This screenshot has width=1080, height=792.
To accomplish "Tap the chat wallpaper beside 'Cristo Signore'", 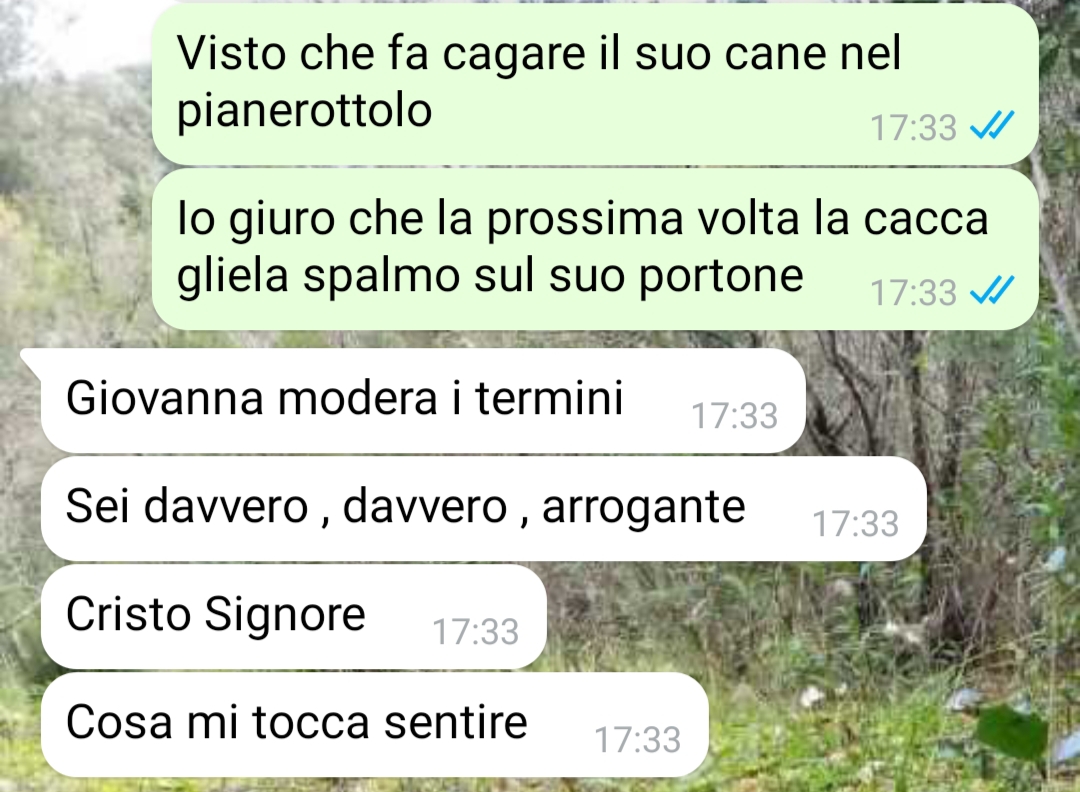I will tap(792, 616).
